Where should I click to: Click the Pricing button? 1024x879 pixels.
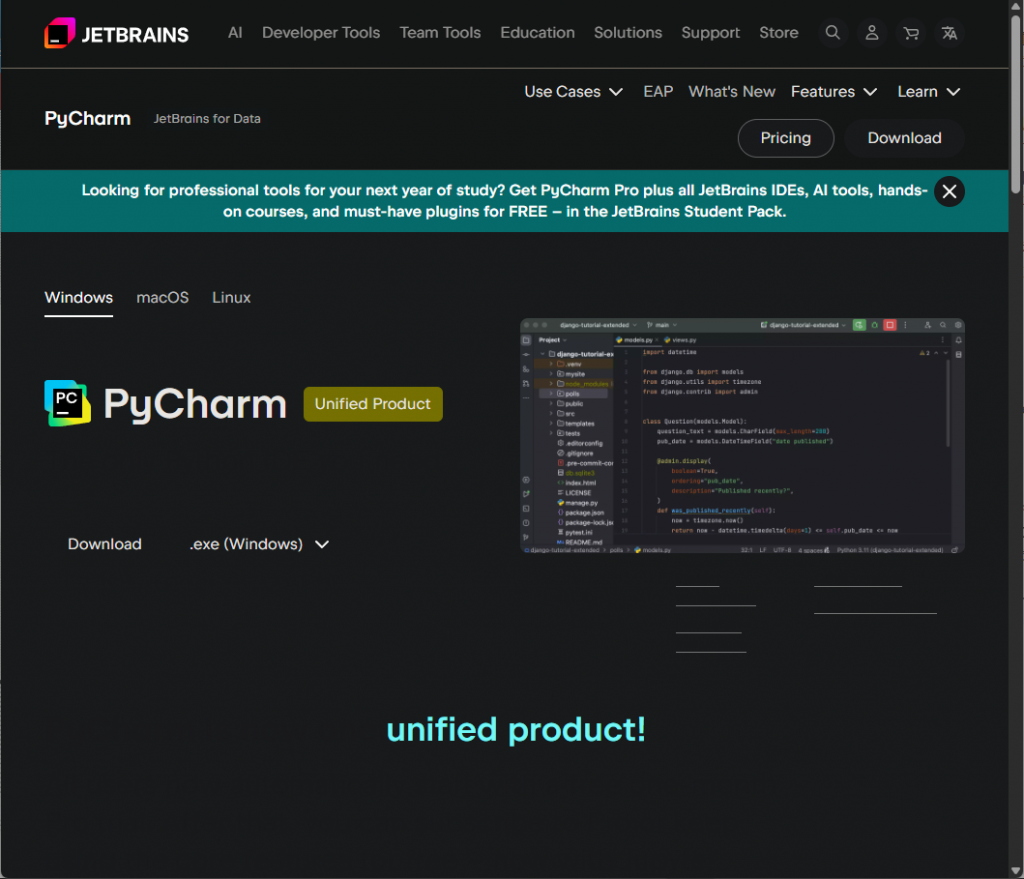click(786, 138)
